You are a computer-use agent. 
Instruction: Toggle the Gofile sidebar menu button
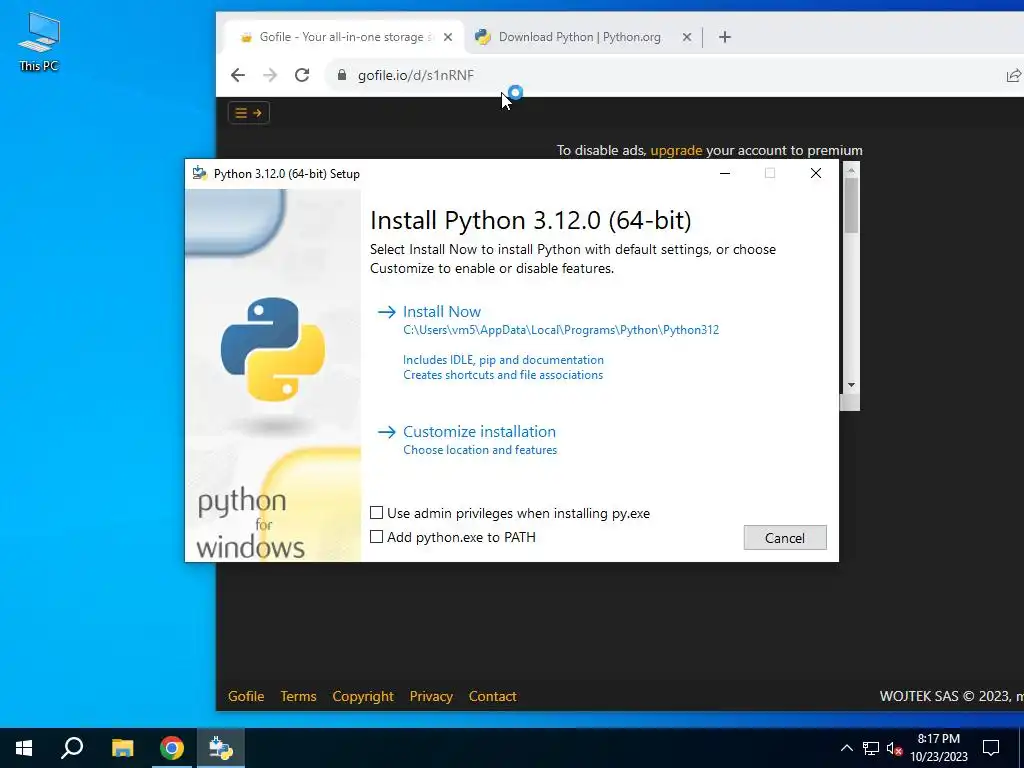249,113
